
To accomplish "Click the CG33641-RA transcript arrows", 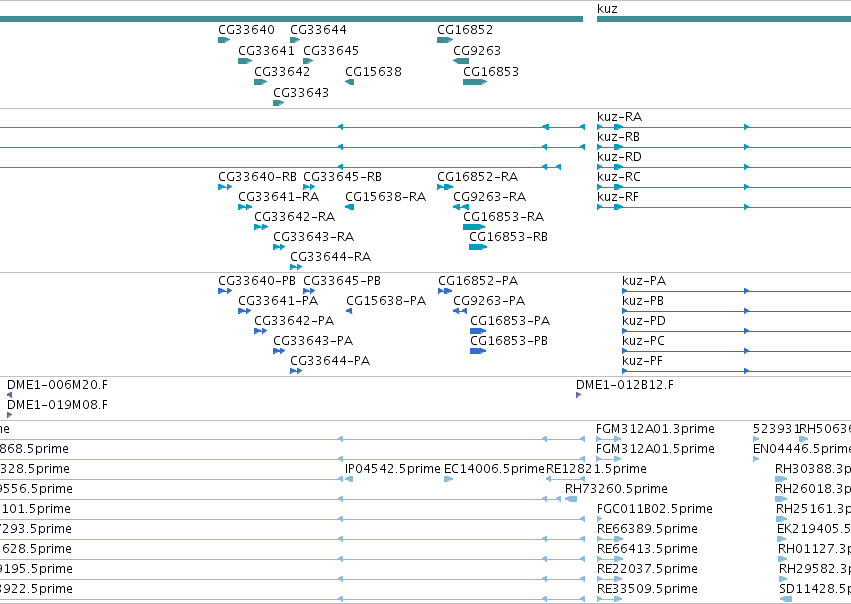I will pyautogui.click(x=245, y=207).
